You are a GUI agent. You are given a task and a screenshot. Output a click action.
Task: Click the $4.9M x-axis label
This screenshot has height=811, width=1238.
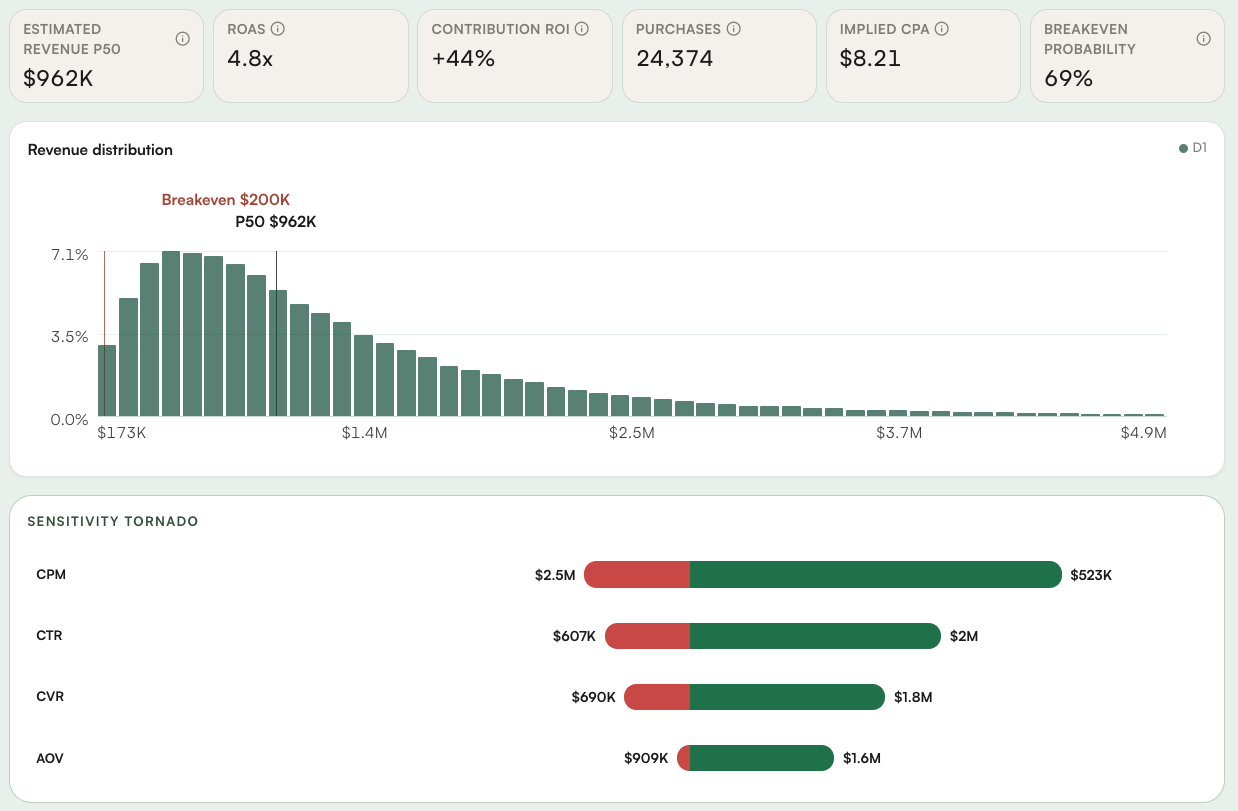click(x=1144, y=433)
